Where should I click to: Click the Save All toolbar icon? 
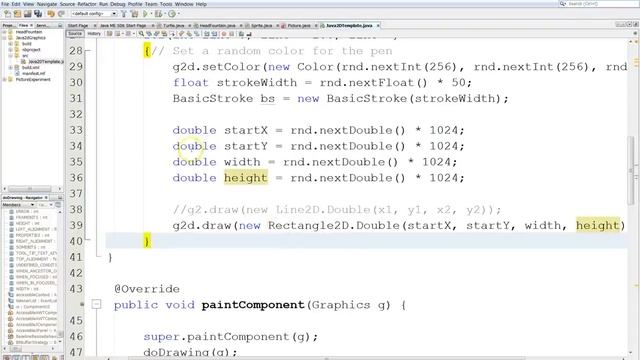pyautogui.click(x=38, y=14)
